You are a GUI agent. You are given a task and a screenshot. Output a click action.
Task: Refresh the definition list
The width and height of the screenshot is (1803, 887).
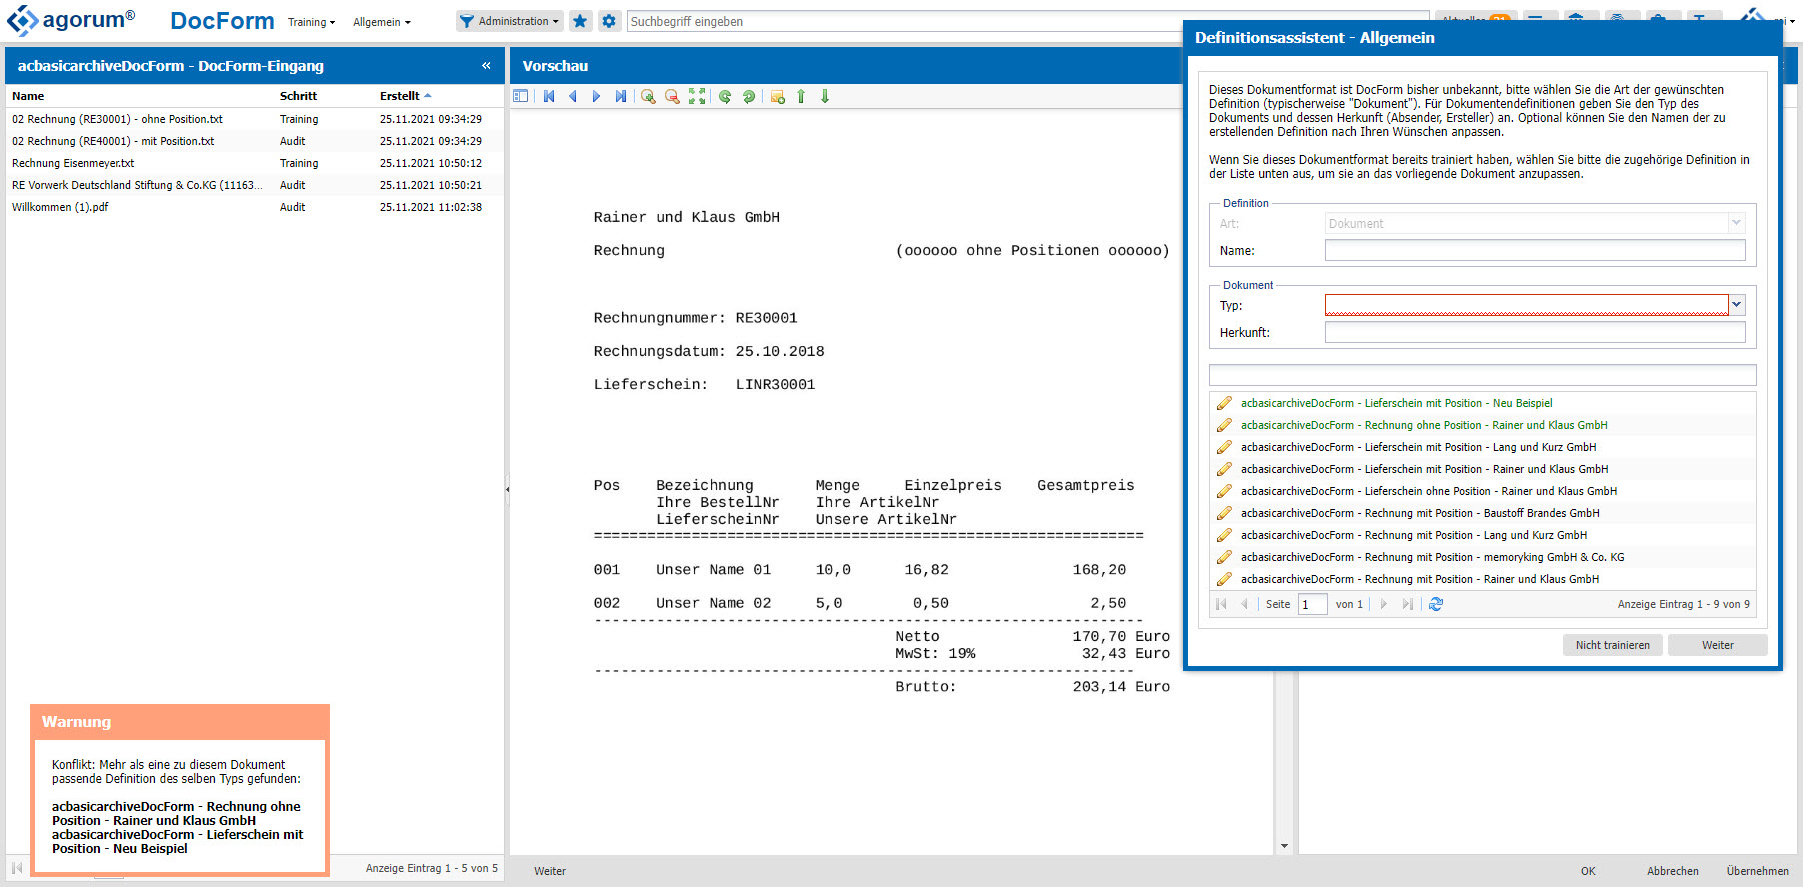(x=1436, y=604)
